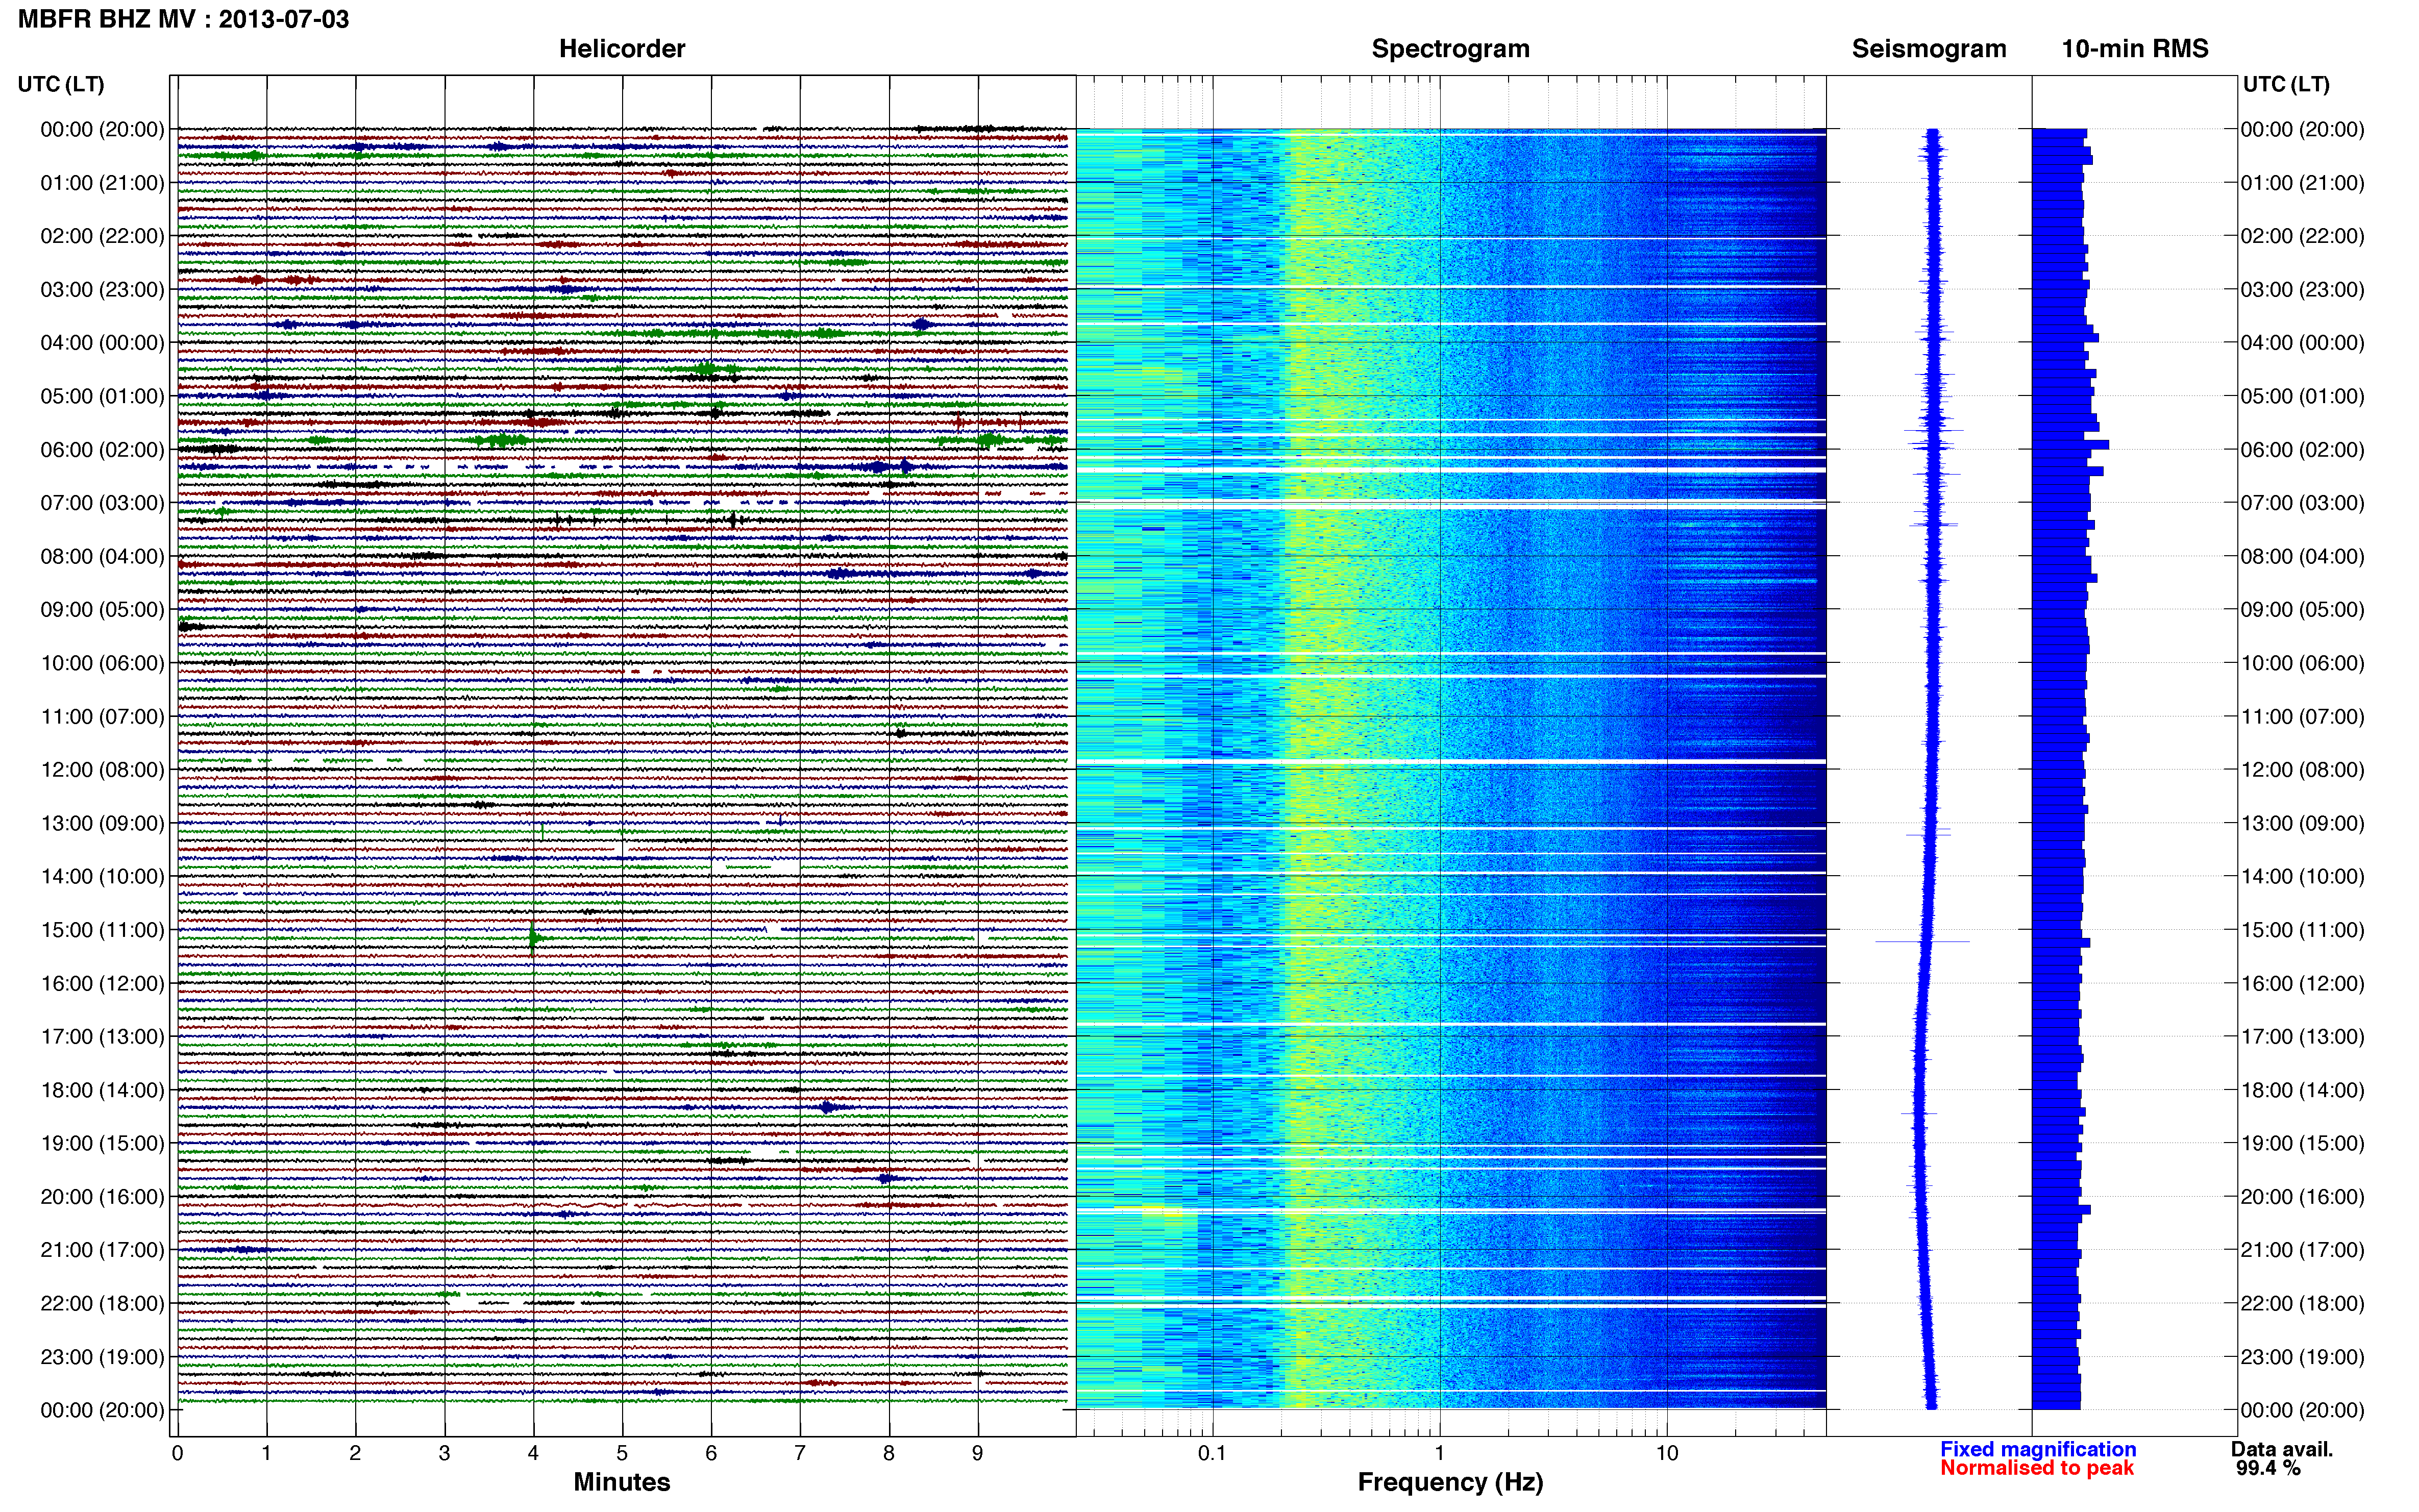Viewport: 2419px width, 1512px height.
Task: Click 04:00 (00:00) on the left time axis
Action: point(102,343)
